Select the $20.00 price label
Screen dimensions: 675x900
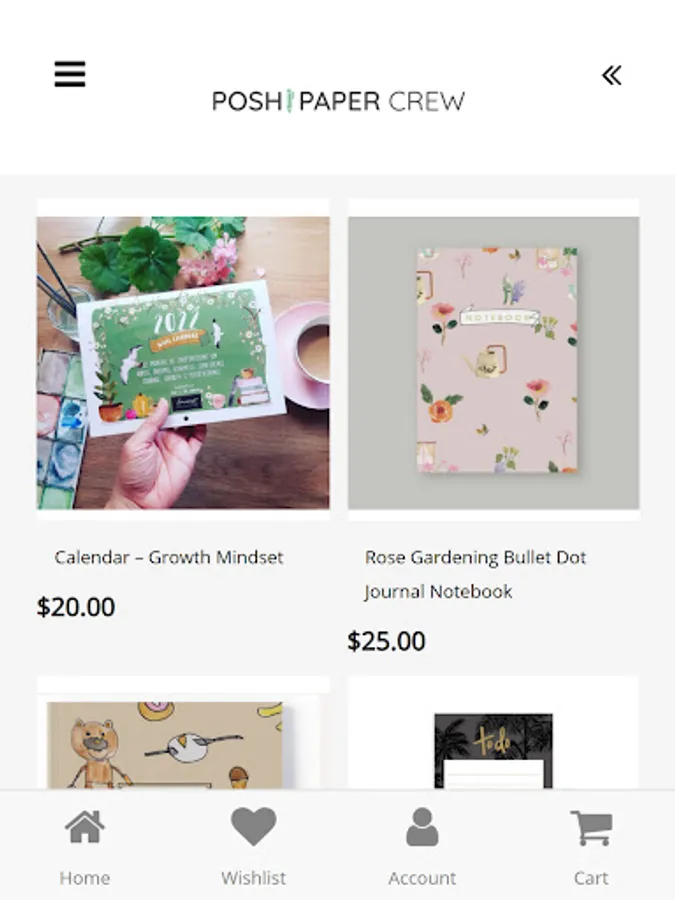[x=76, y=607]
